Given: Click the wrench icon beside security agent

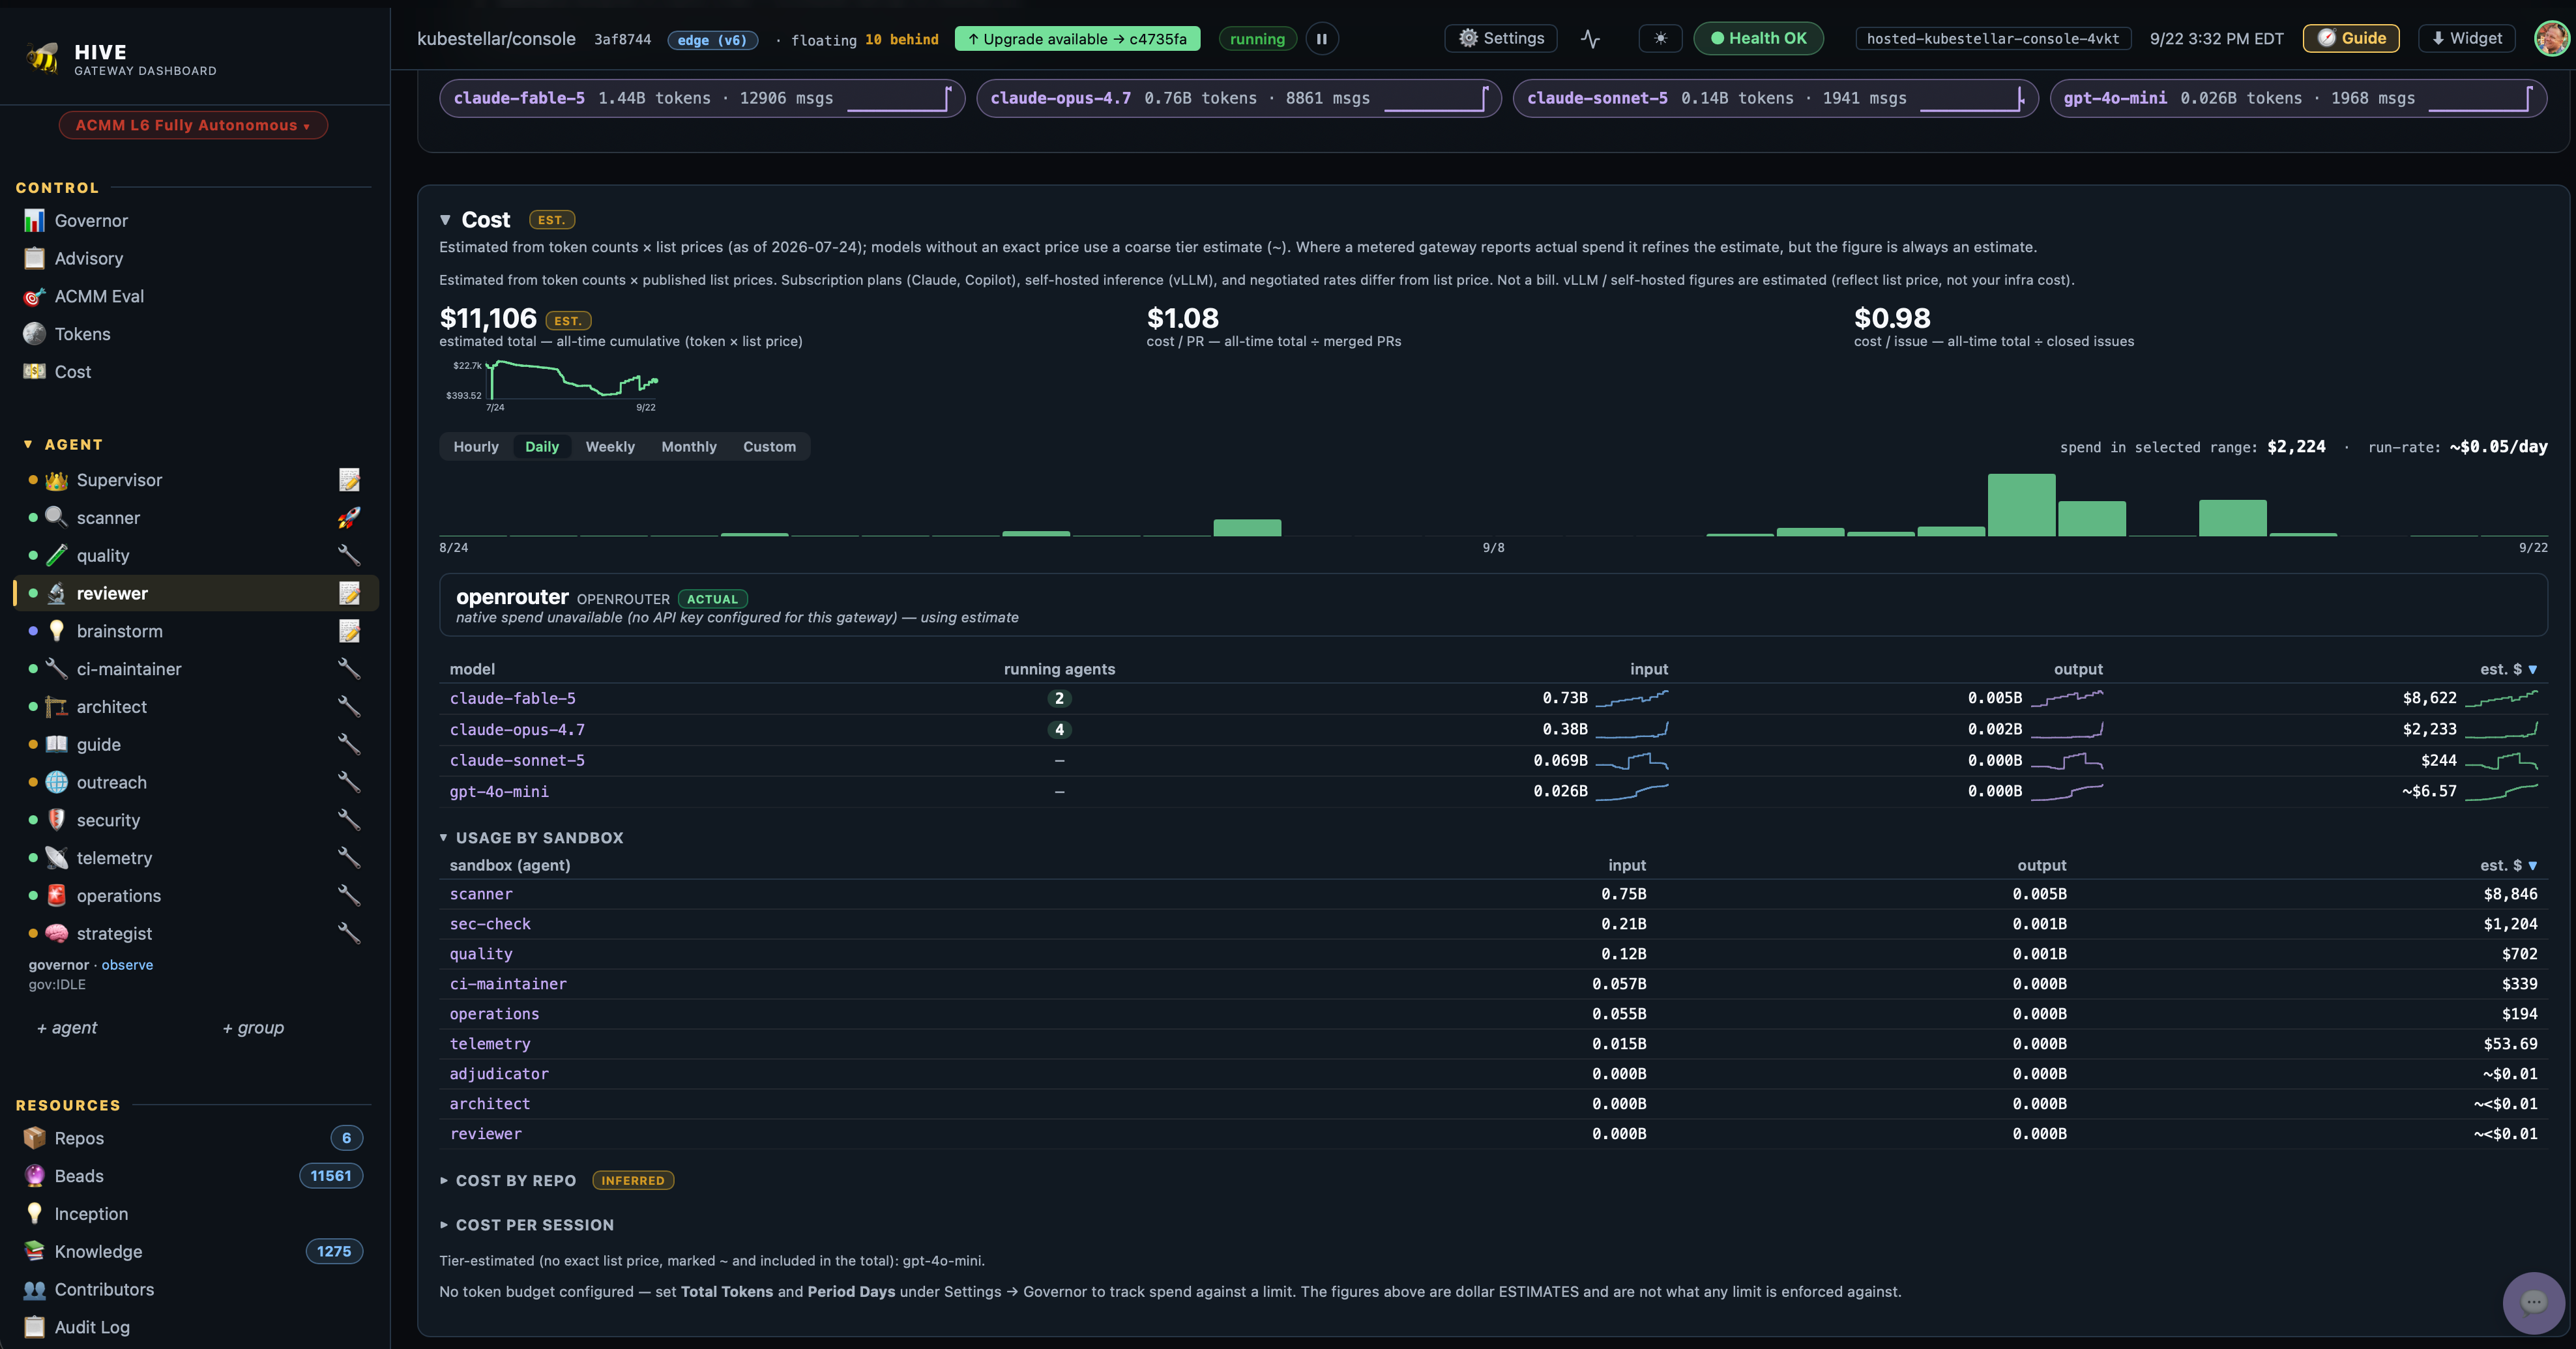Looking at the screenshot, I should point(349,820).
